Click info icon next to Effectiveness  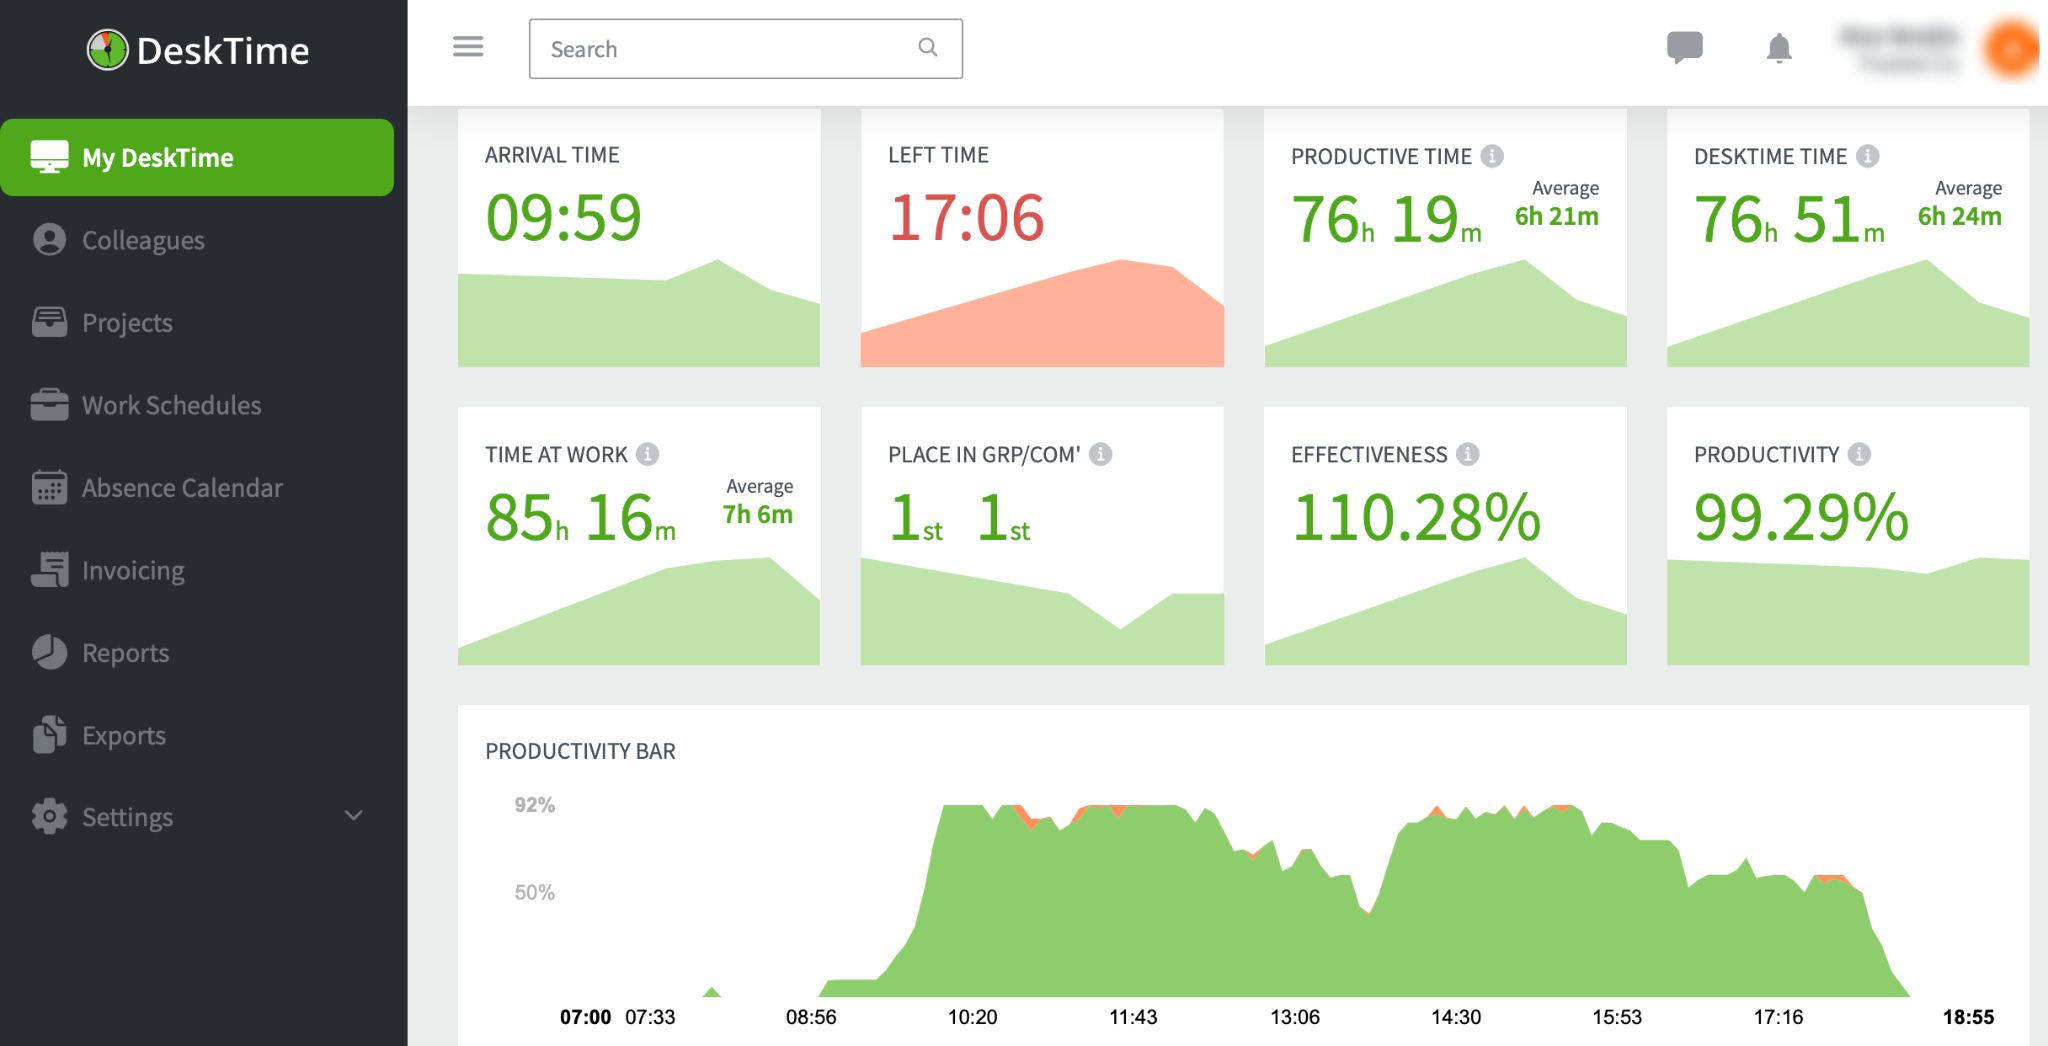[1468, 454]
